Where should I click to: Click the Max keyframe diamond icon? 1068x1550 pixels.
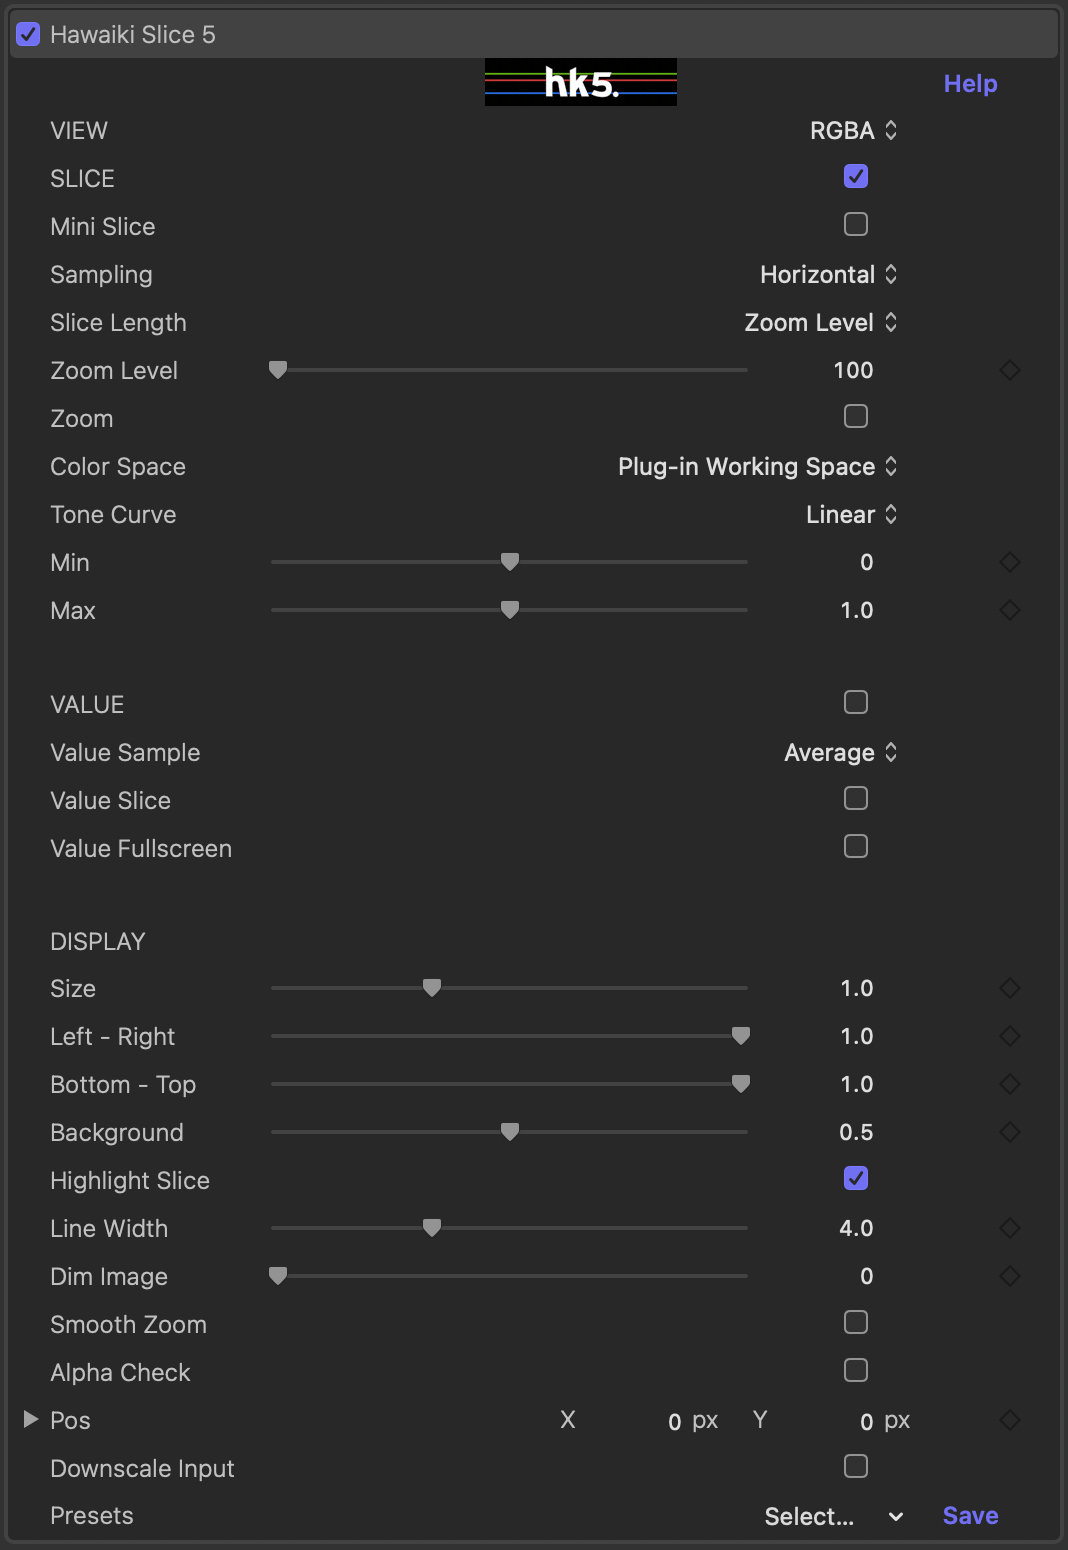[x=1010, y=610]
